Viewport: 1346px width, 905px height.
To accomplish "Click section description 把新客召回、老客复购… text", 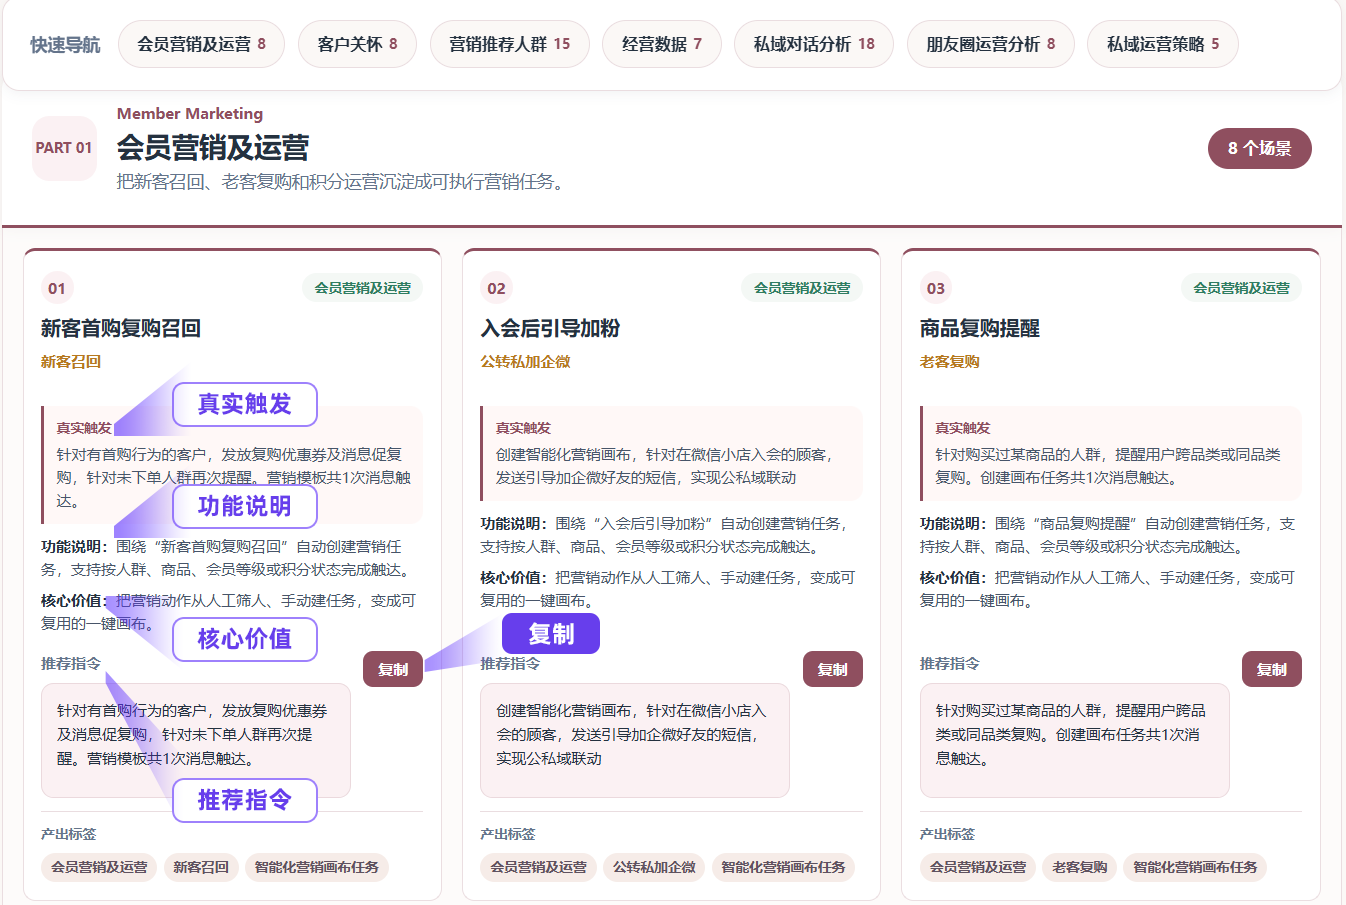I will [342, 182].
